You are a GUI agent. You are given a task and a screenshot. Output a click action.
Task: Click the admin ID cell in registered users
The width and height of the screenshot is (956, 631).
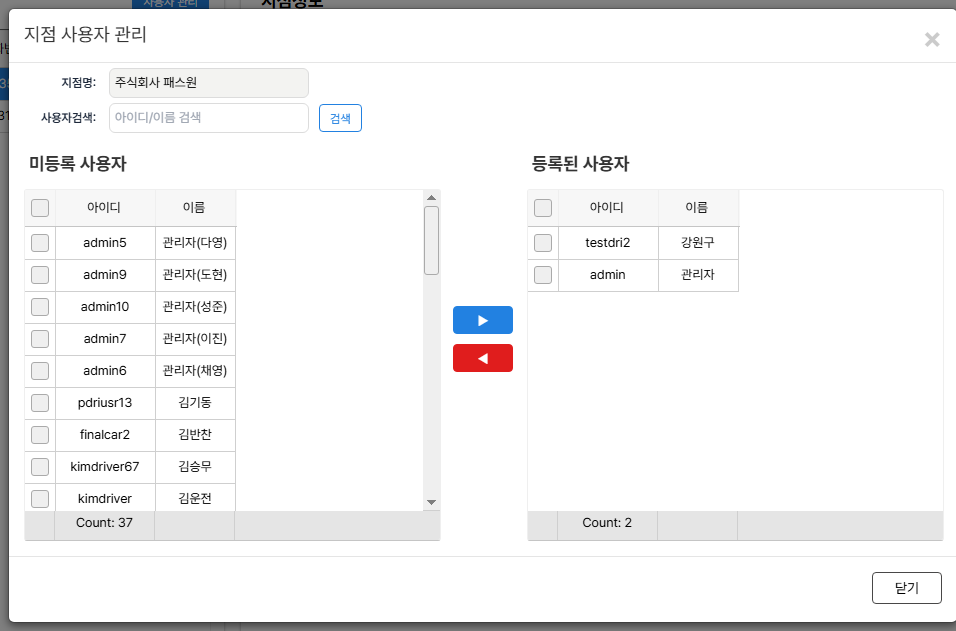(608, 275)
